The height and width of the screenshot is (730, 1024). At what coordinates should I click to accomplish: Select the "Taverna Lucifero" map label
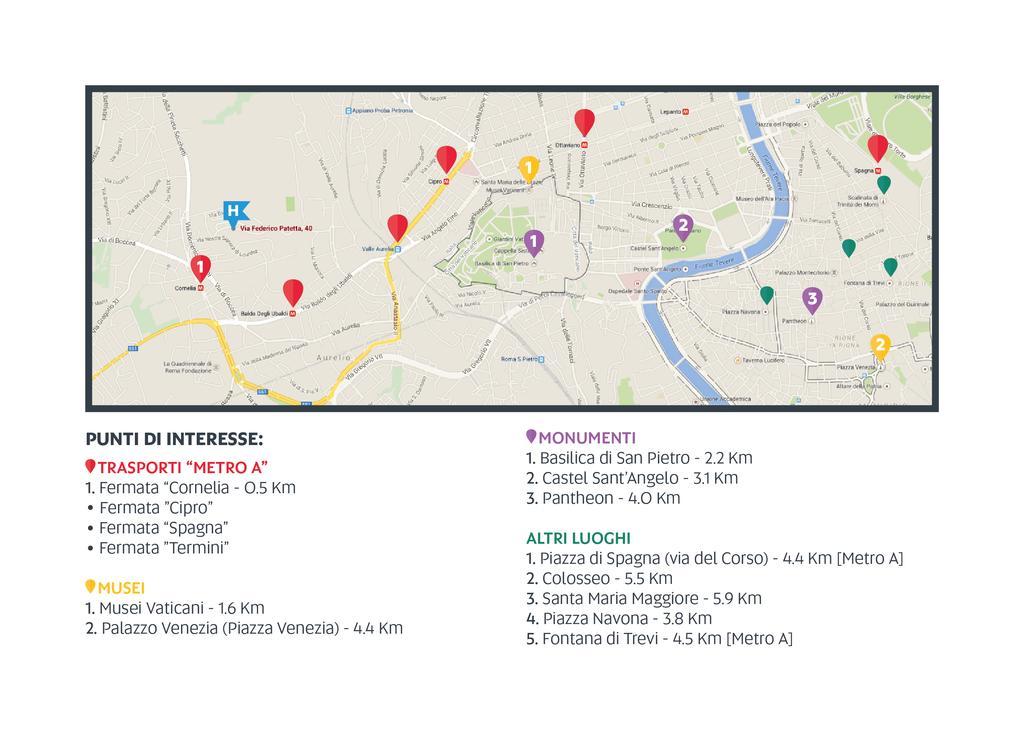coord(763,360)
